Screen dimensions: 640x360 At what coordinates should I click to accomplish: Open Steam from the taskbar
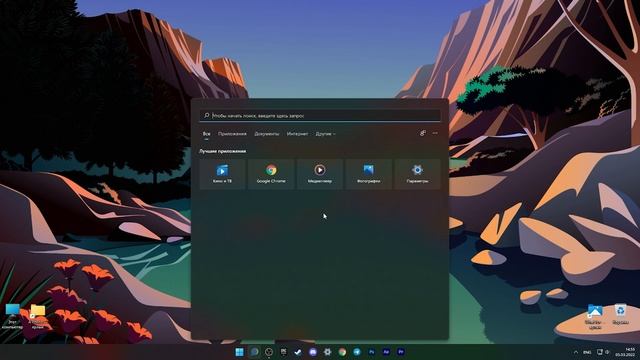point(298,352)
